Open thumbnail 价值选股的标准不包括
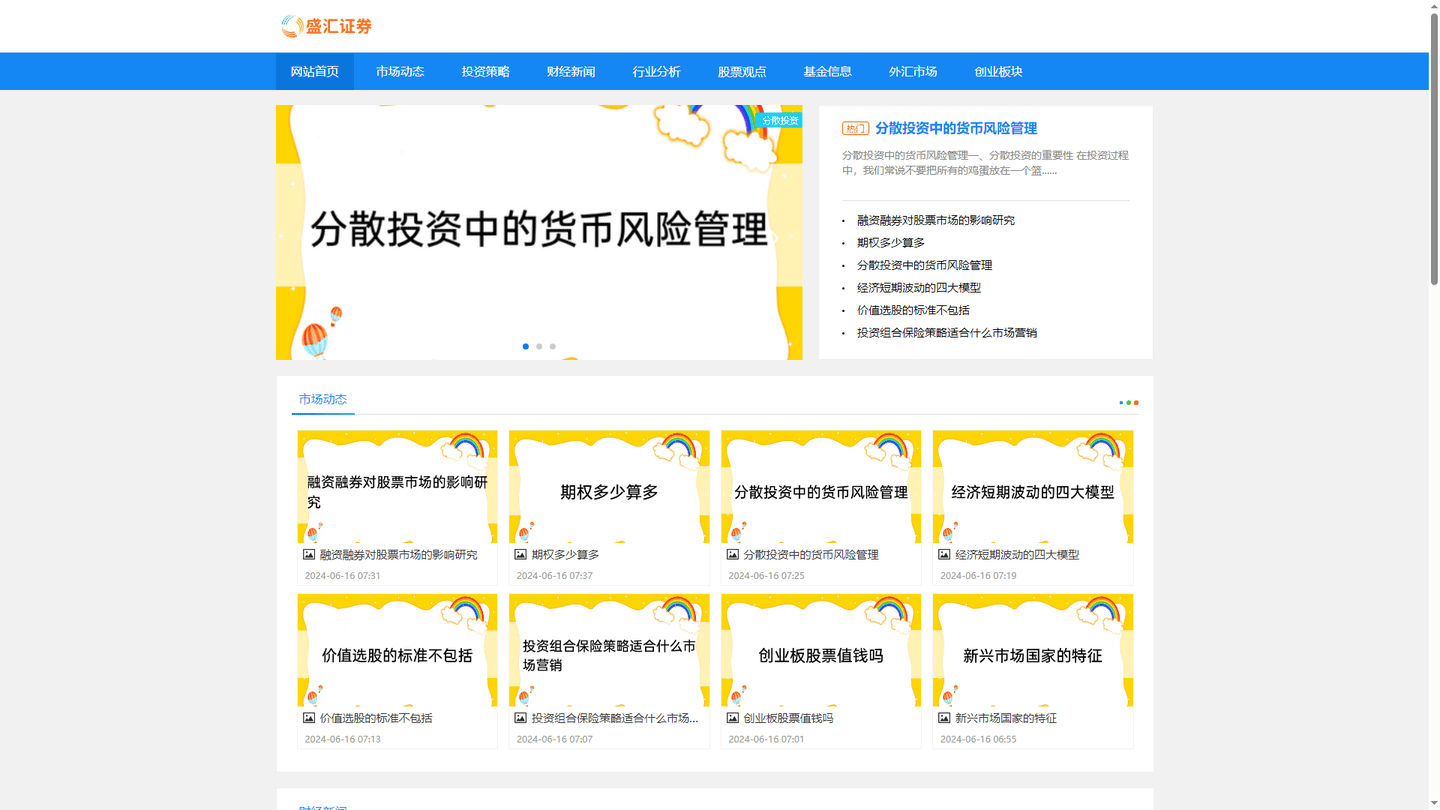The height and width of the screenshot is (810, 1440). pyautogui.click(x=397, y=651)
